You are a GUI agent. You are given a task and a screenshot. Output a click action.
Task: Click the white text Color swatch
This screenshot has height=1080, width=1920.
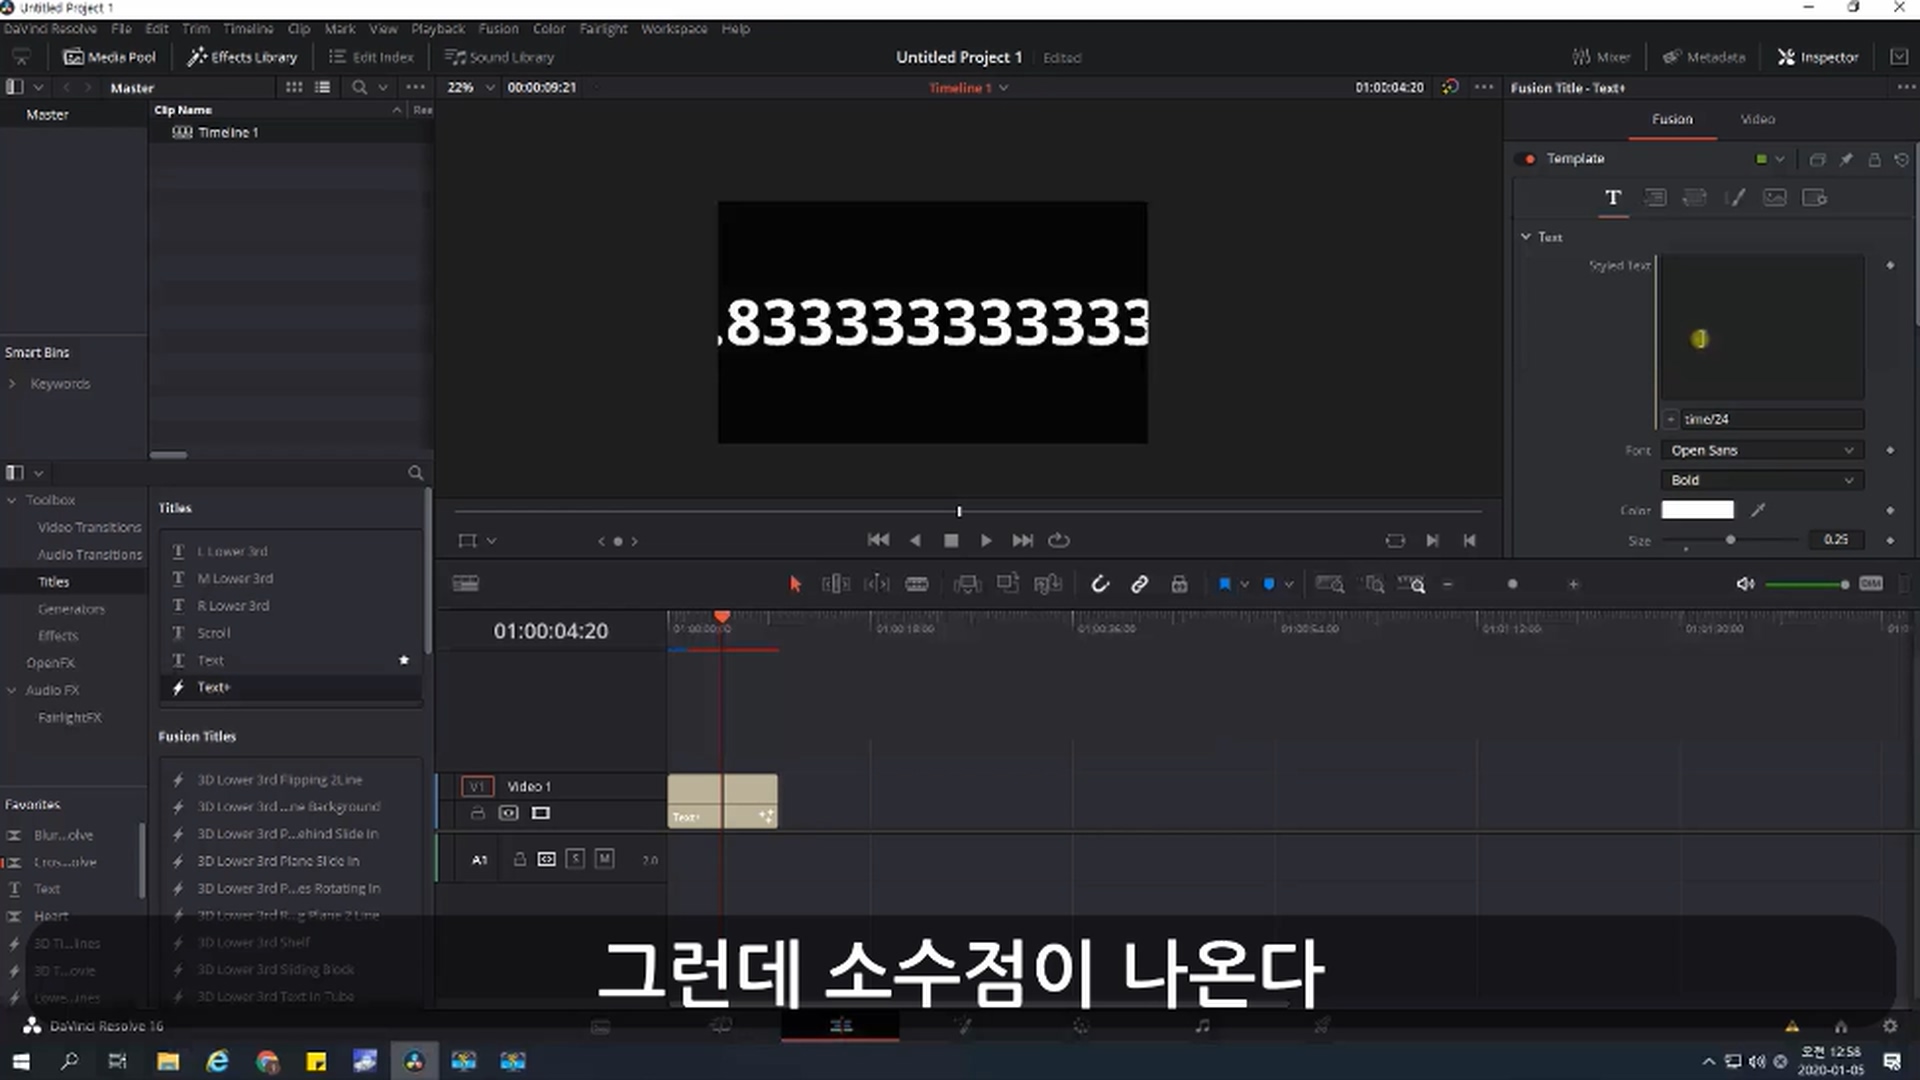click(1697, 510)
